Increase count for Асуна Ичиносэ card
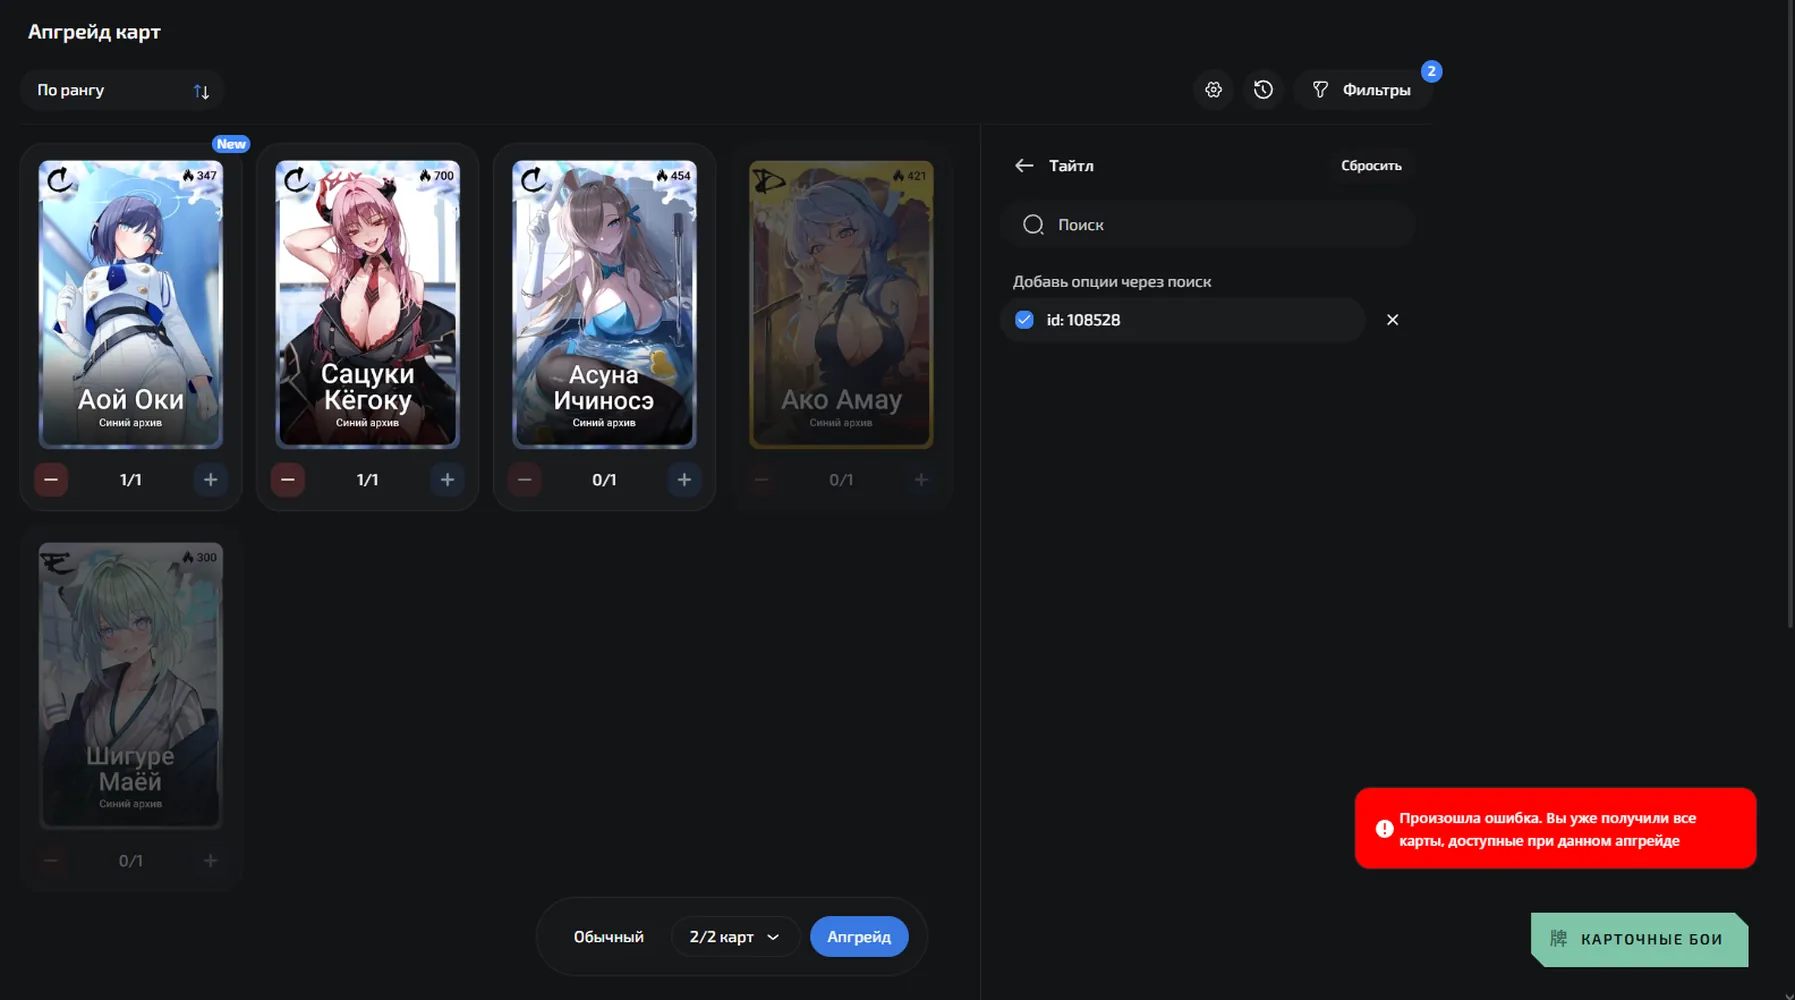1795x1000 pixels. click(684, 480)
